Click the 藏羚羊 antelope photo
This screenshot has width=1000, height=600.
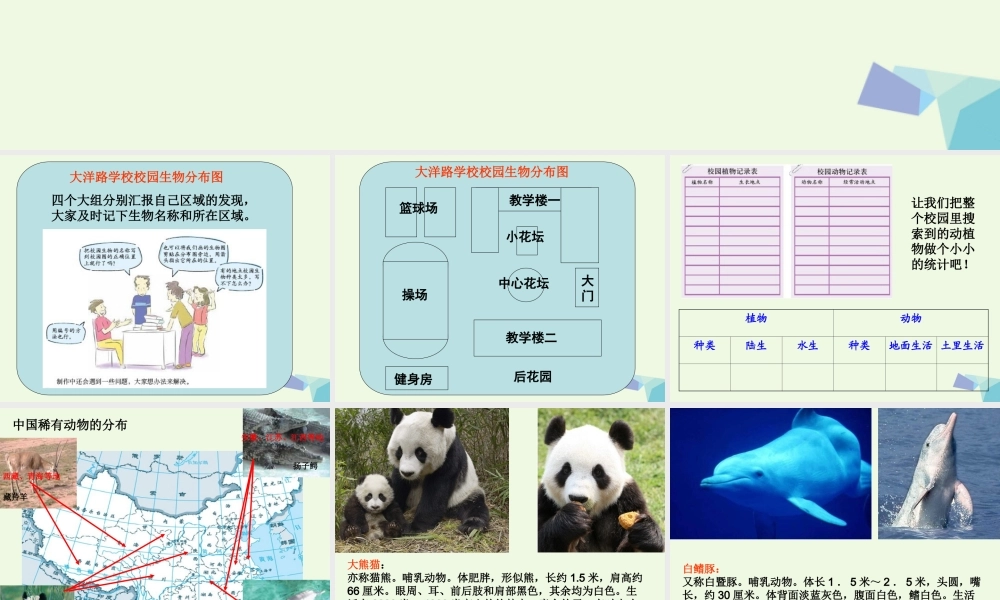[x=38, y=472]
